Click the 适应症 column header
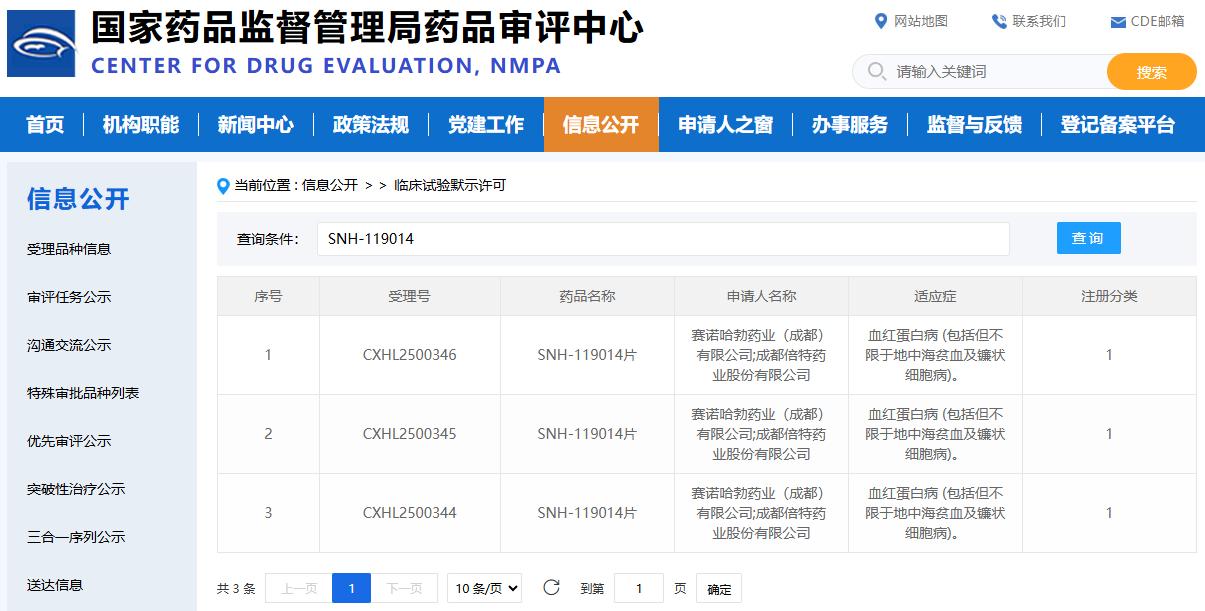Image resolution: width=1205 pixels, height=611 pixels. point(935,296)
